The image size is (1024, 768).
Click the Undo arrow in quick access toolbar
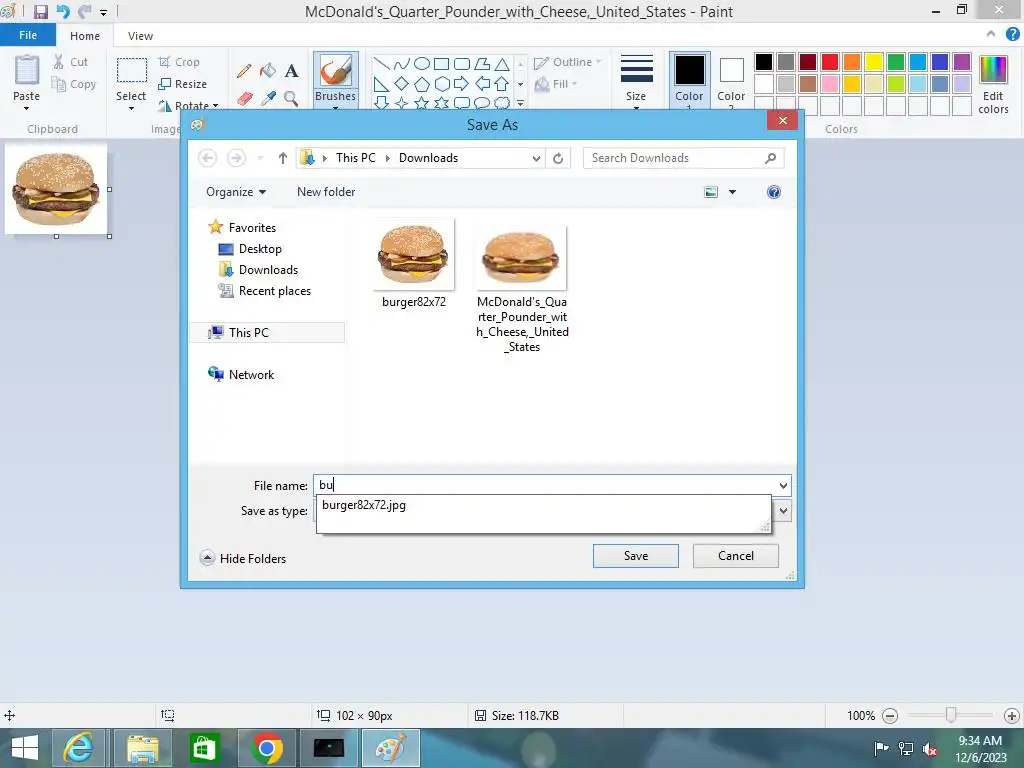pos(63,12)
